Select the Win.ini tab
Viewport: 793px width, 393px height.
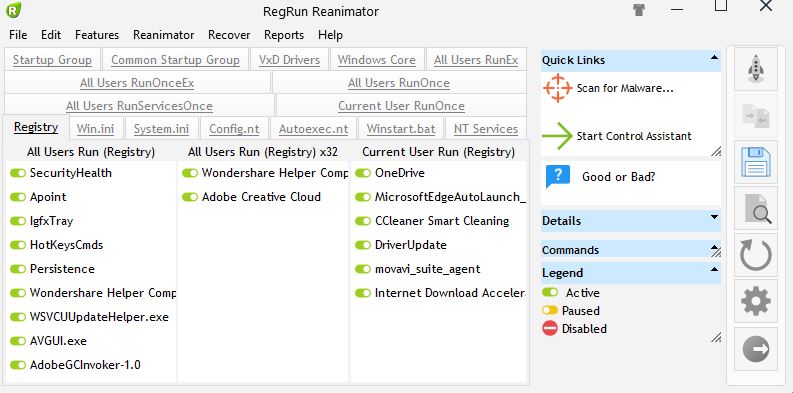pyautogui.click(x=95, y=128)
